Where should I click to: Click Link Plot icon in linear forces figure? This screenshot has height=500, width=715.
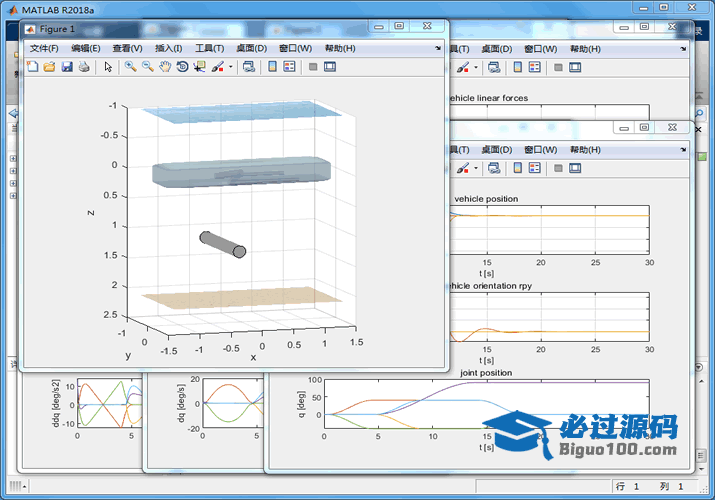pyautogui.click(x=494, y=67)
